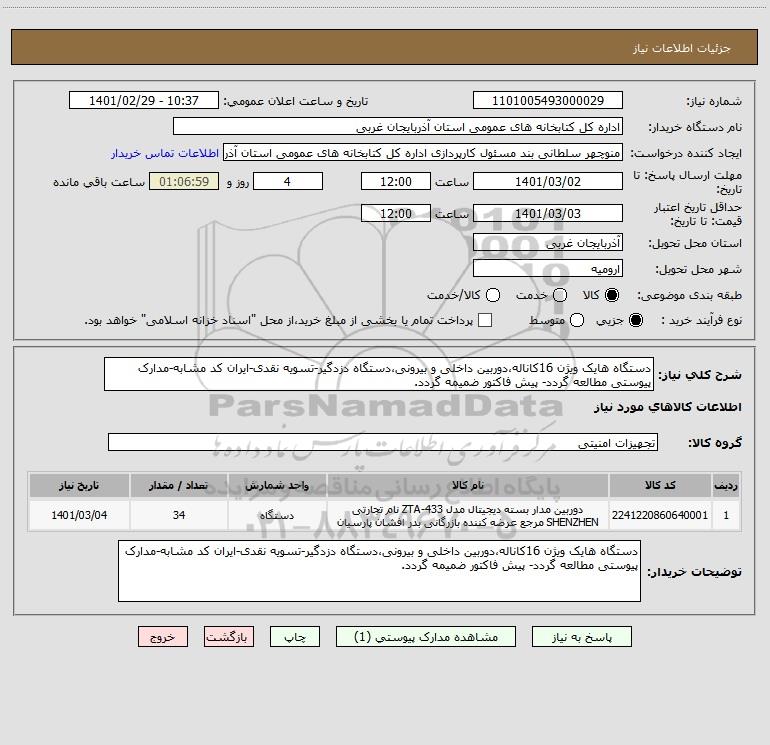Click the goods group تجهیزات امنیتی field

coord(383,442)
